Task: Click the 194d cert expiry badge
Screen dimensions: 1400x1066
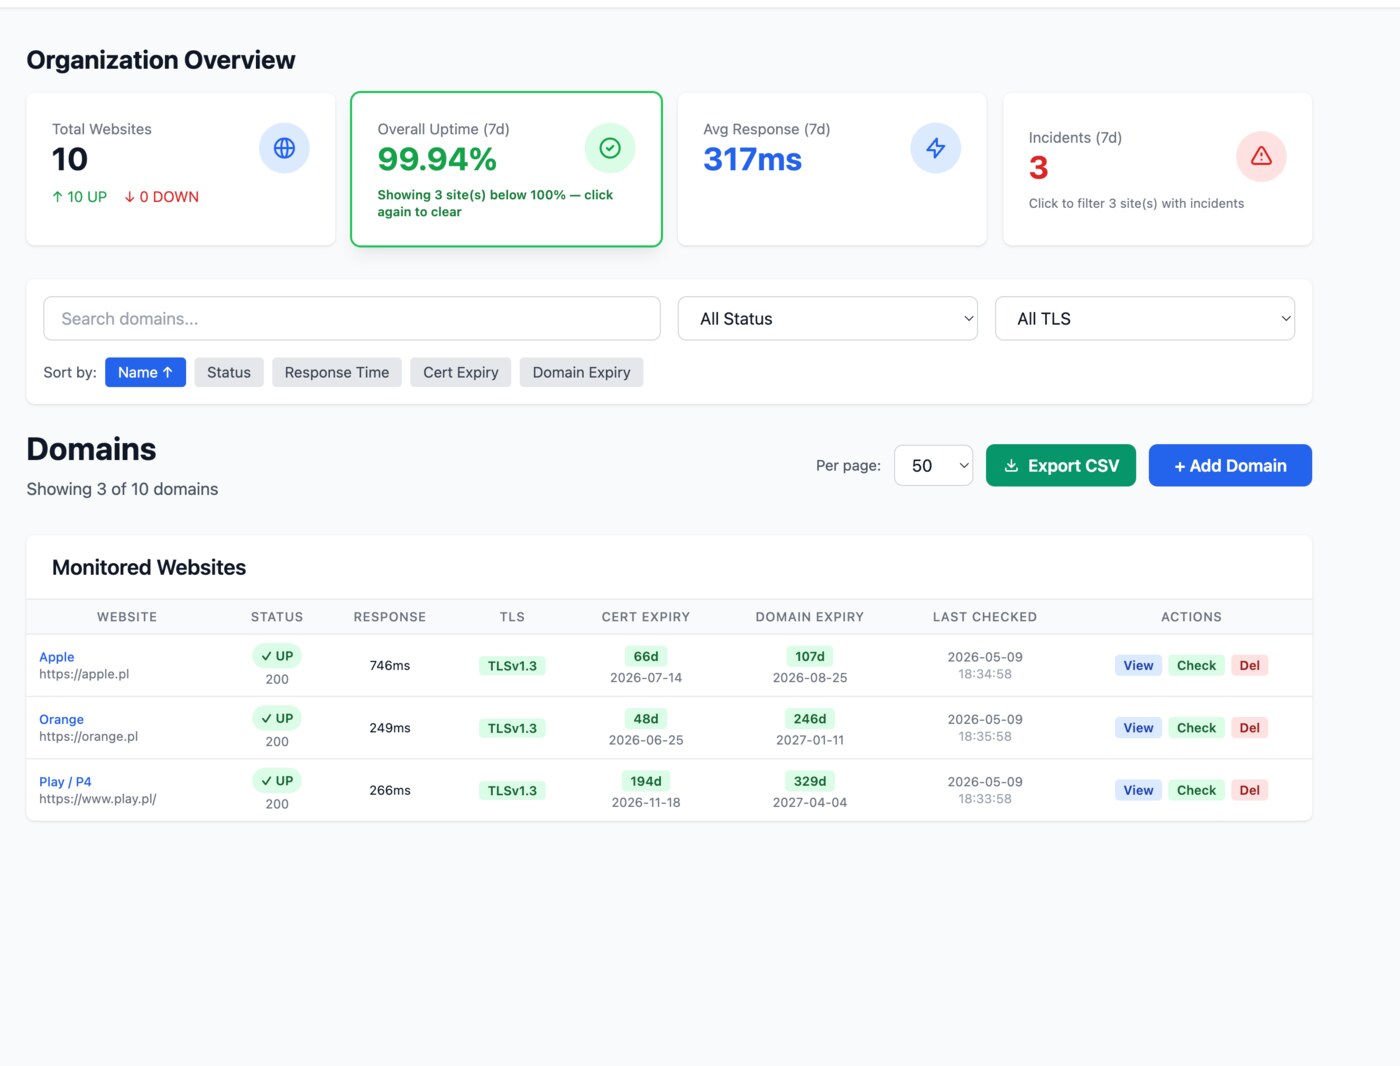Action: click(x=646, y=781)
